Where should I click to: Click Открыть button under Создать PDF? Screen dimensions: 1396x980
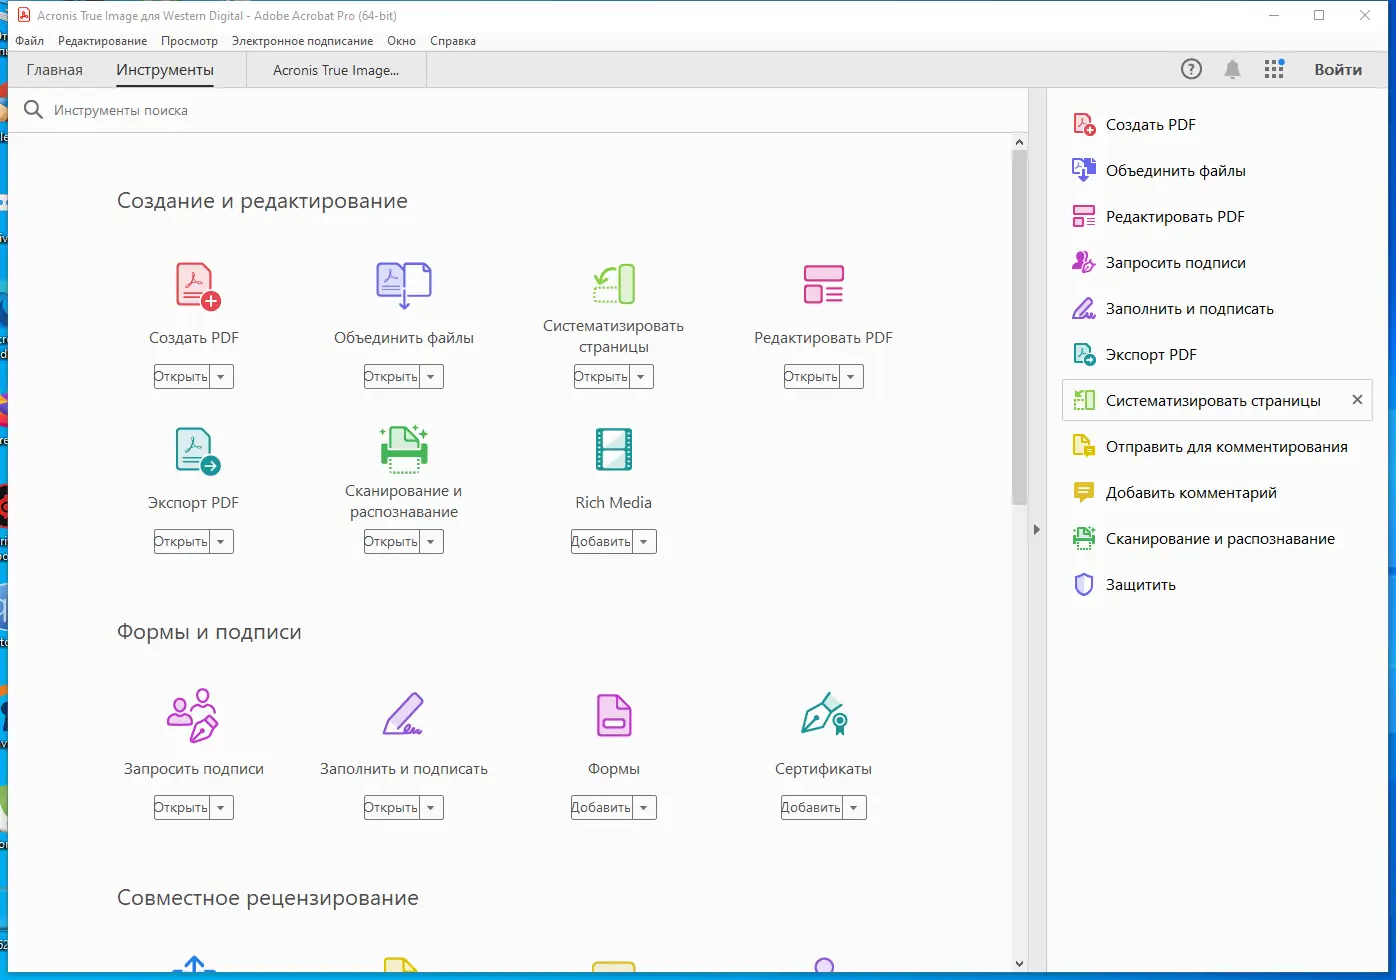click(181, 377)
